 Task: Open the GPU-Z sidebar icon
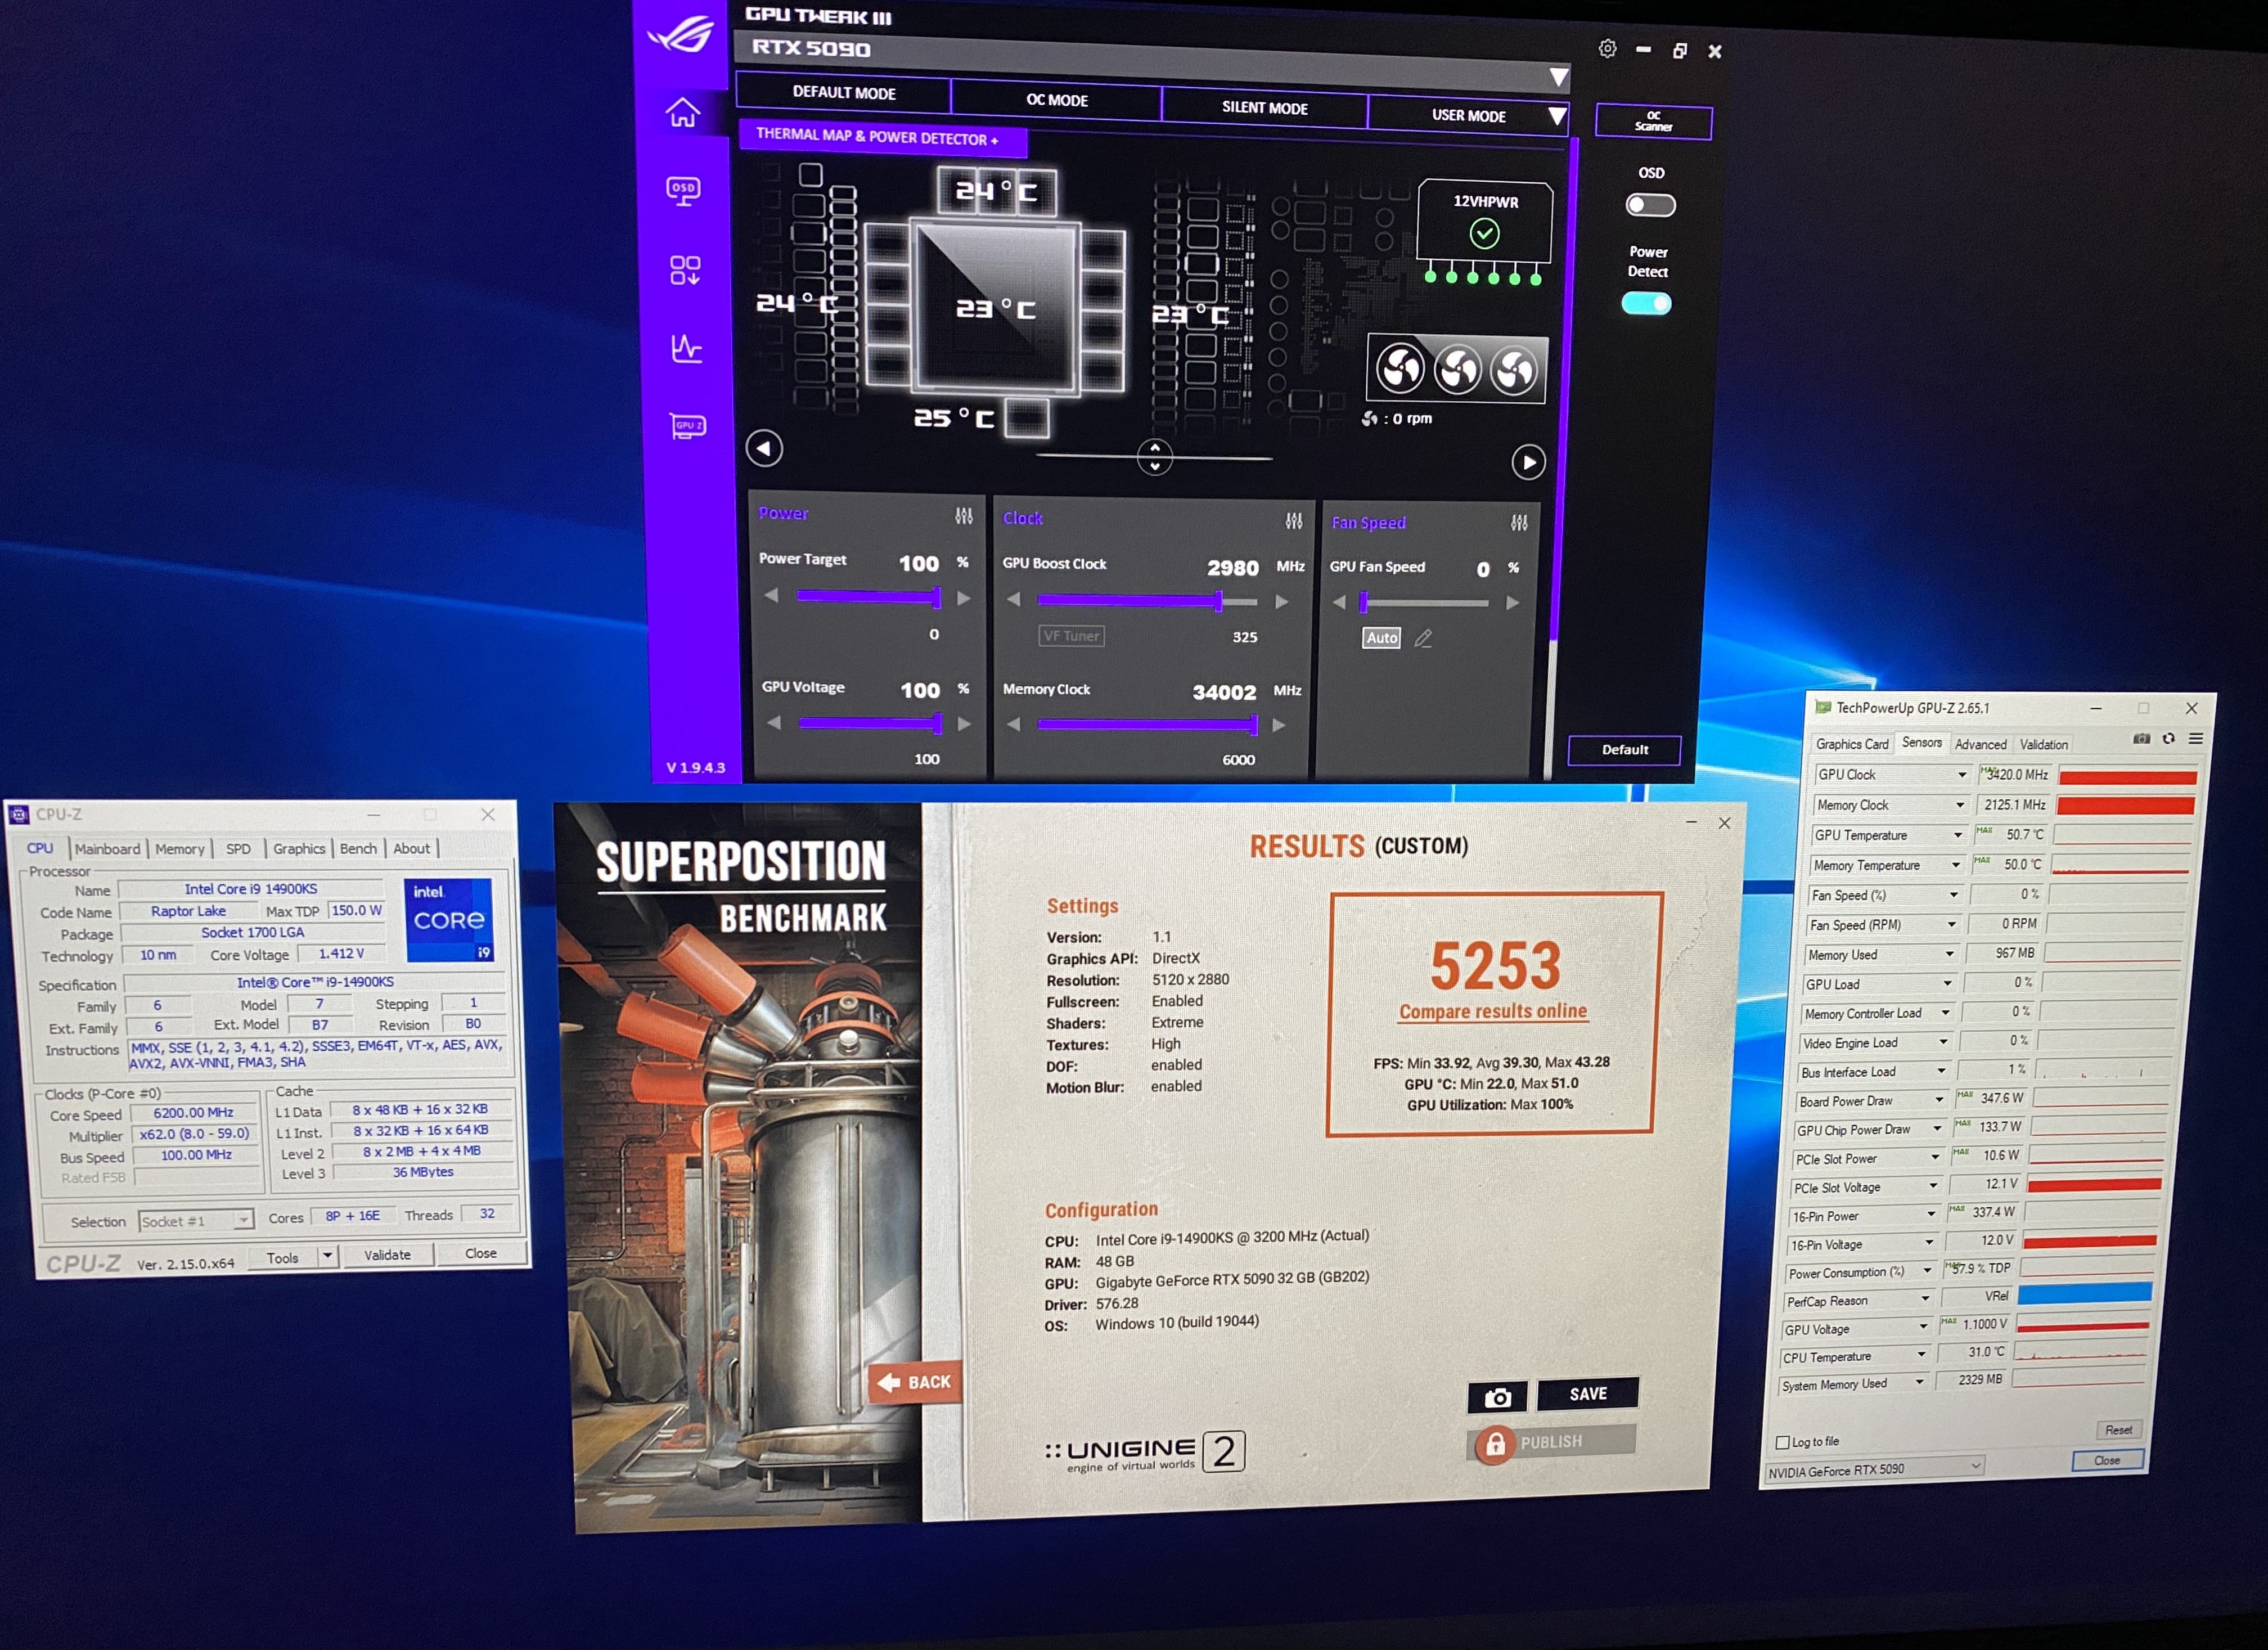(688, 426)
